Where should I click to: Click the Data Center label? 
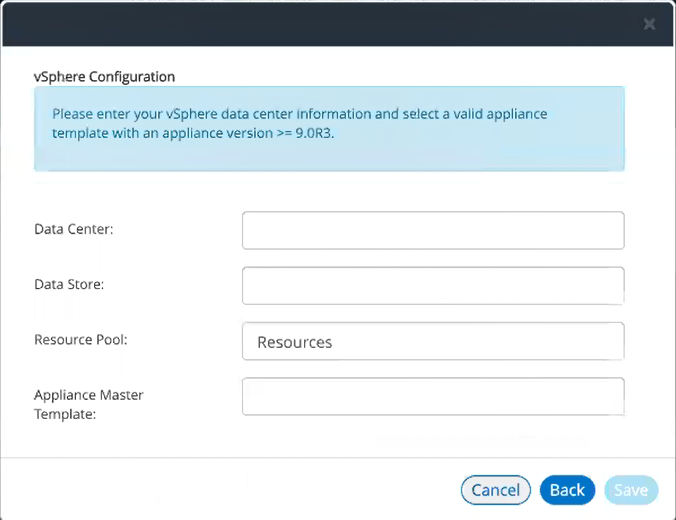[74, 229]
